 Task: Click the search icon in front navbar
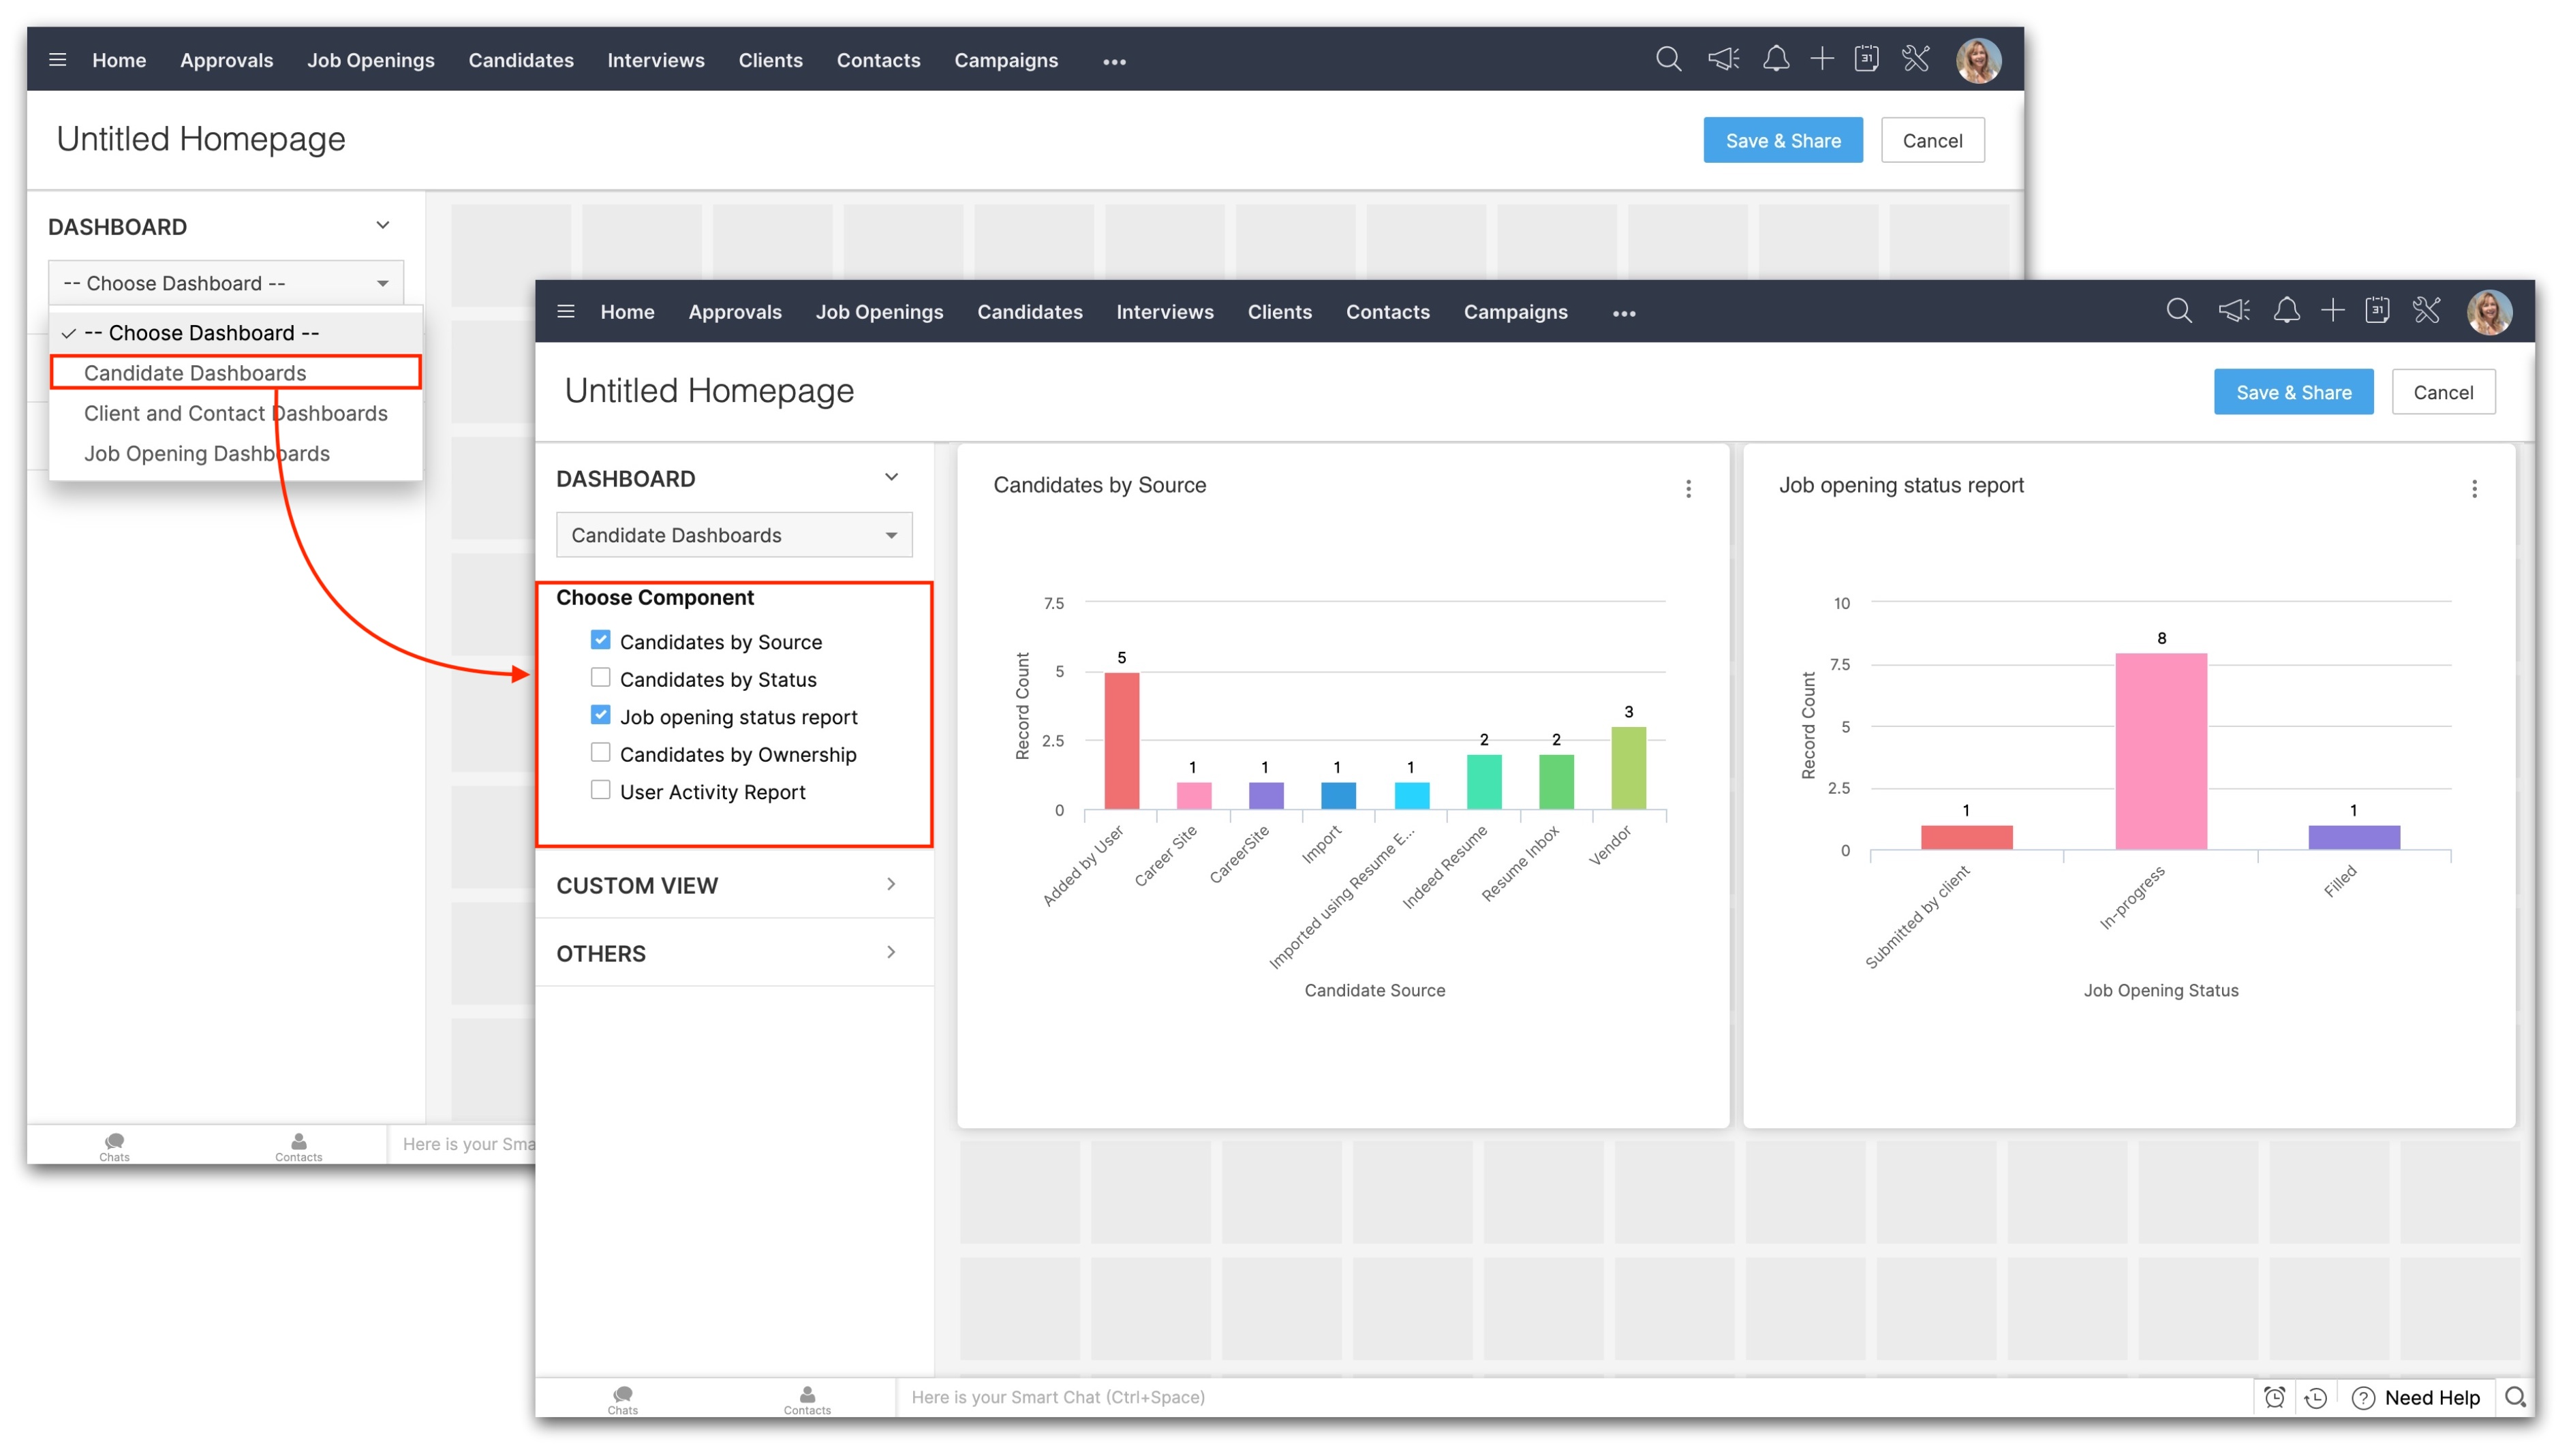[x=2178, y=311]
